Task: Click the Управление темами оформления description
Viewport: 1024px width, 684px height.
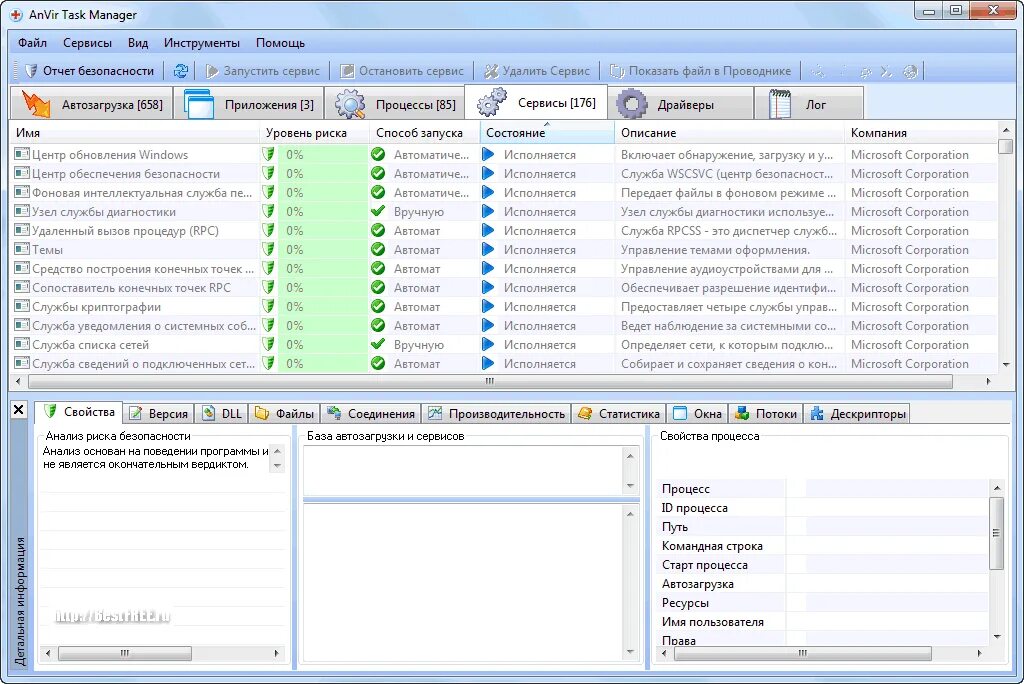Action: 715,250
